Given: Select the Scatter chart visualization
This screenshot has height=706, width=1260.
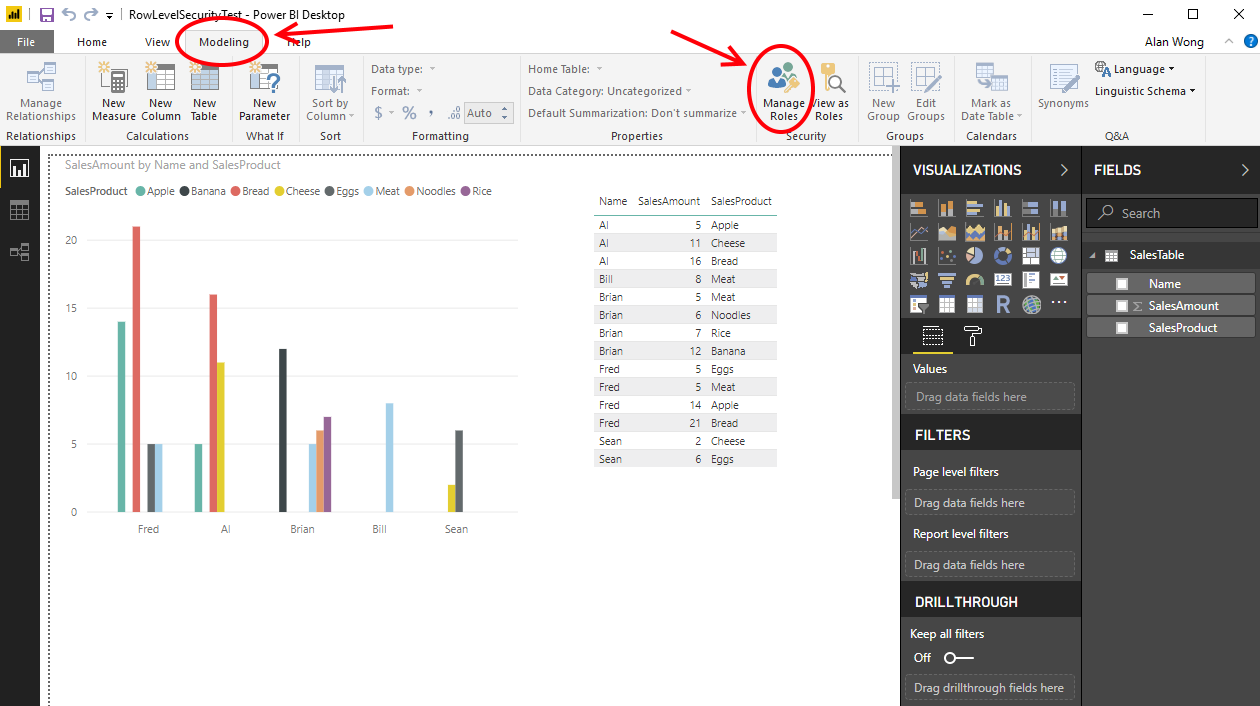Looking at the screenshot, I should point(947,256).
